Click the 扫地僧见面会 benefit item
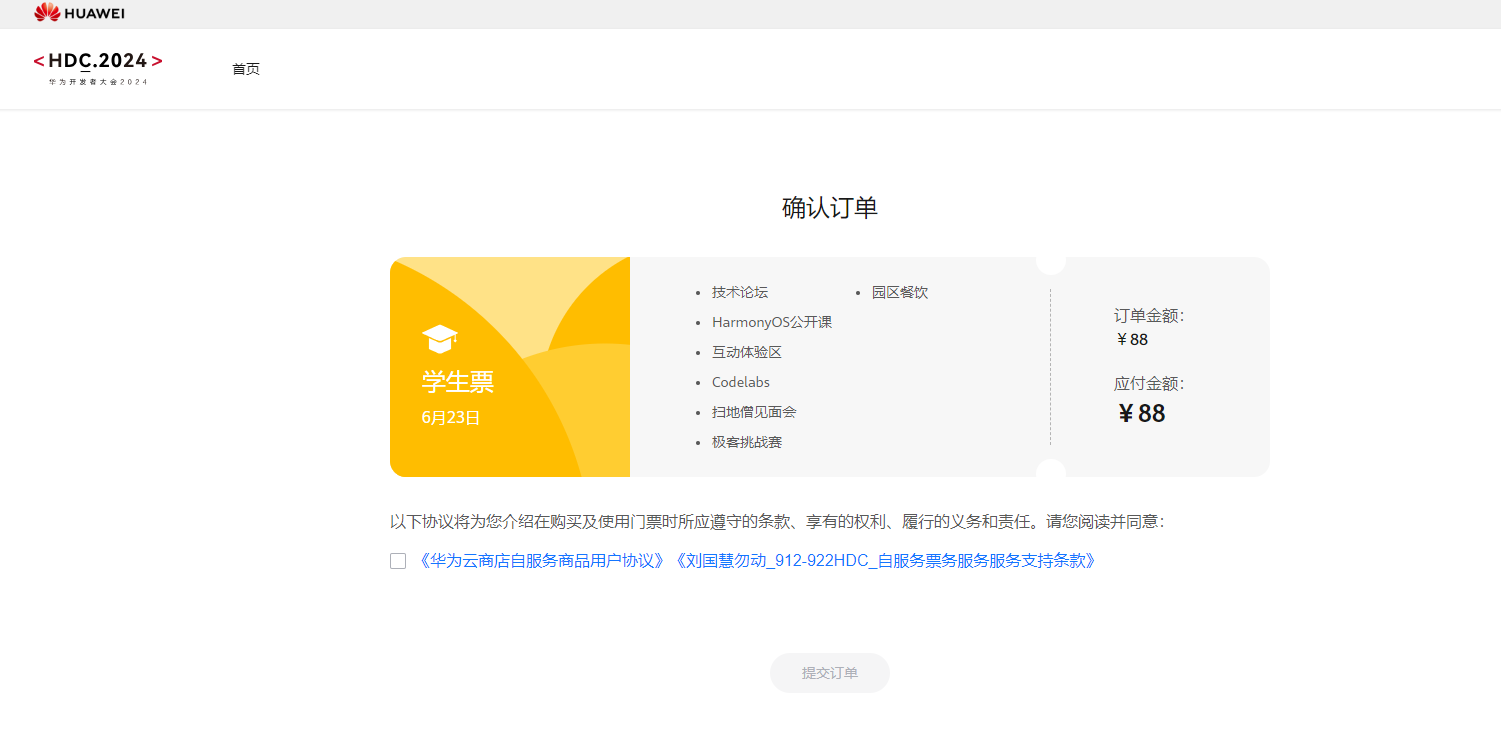 click(754, 412)
